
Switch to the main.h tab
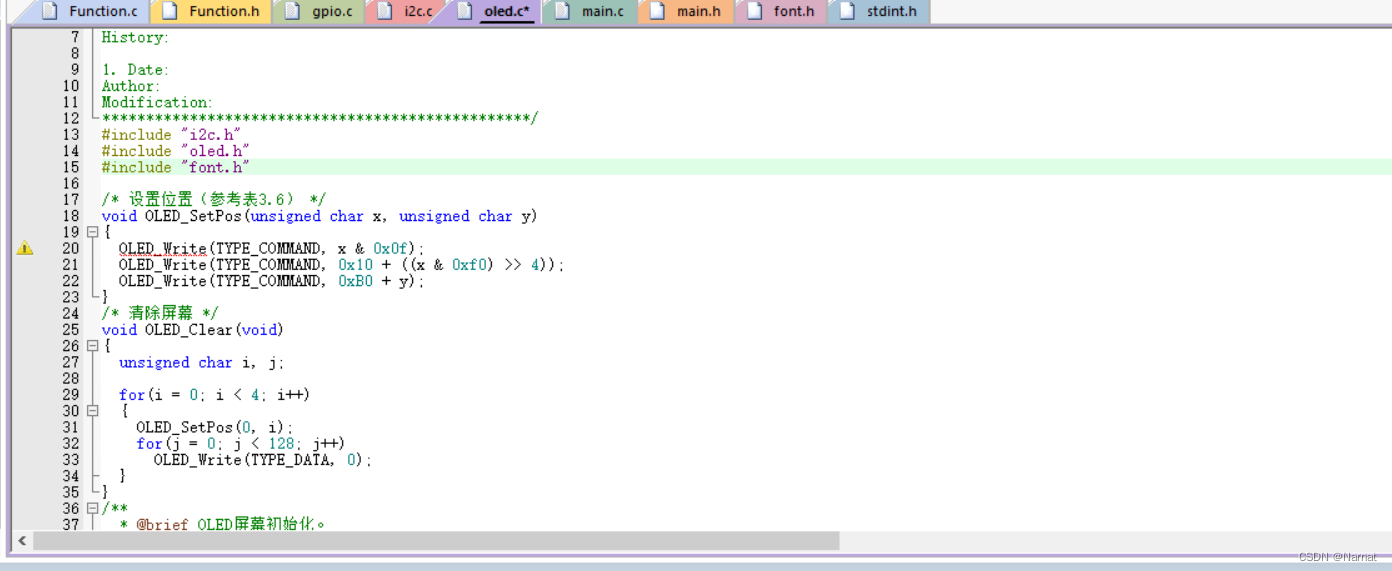[684, 12]
